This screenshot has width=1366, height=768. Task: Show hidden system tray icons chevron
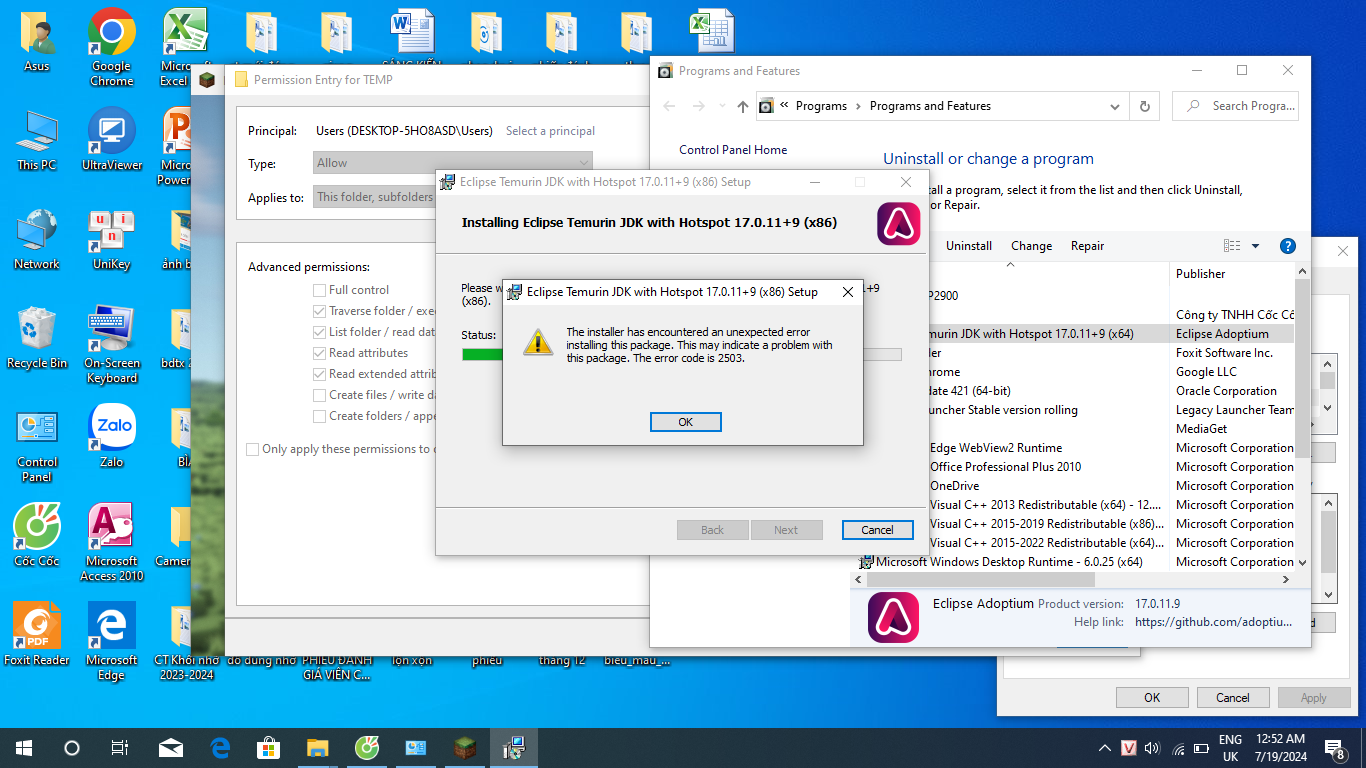(1104, 748)
